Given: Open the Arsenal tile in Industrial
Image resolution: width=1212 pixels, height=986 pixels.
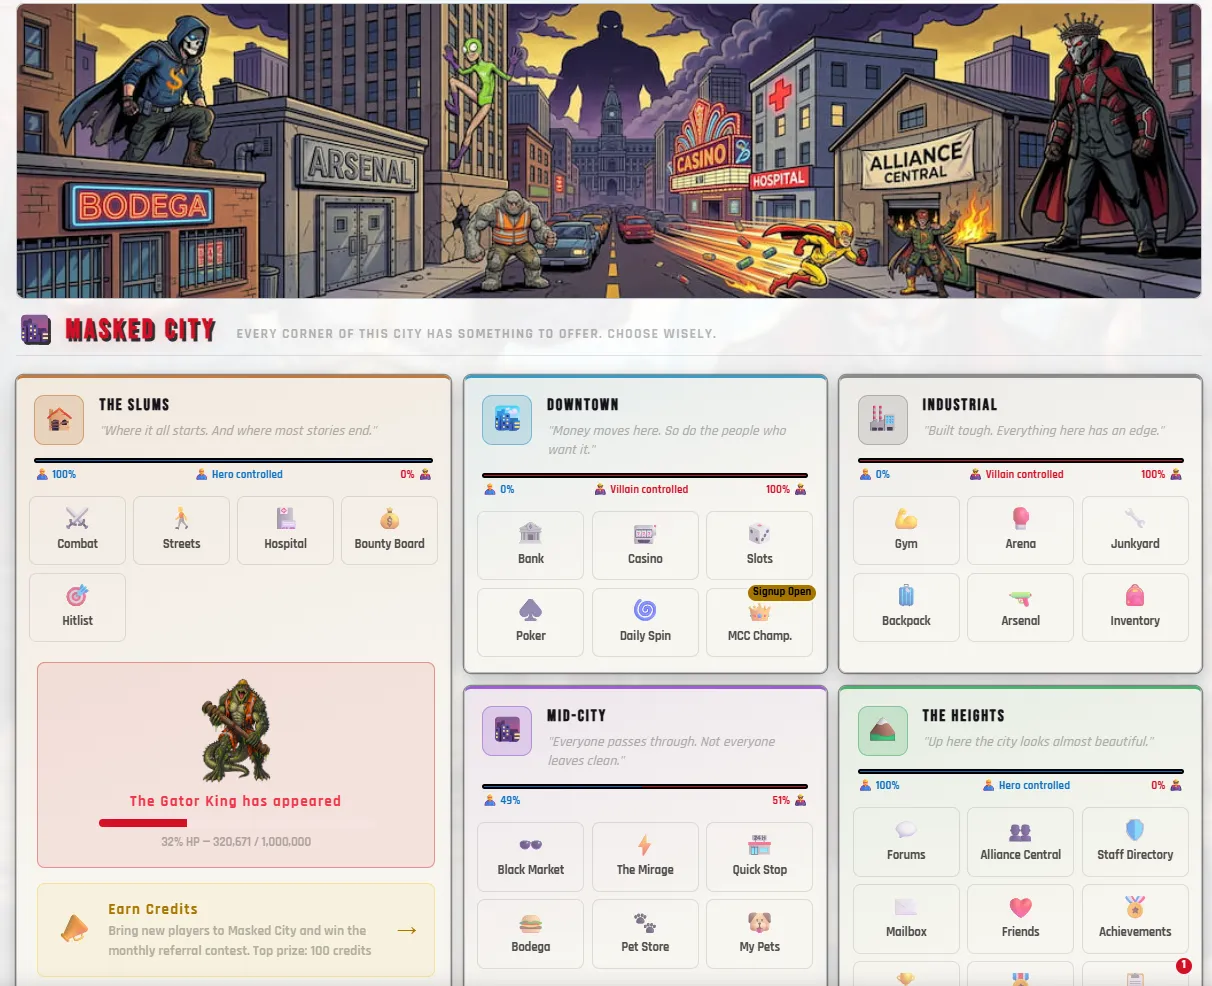Looking at the screenshot, I should click(1021, 607).
